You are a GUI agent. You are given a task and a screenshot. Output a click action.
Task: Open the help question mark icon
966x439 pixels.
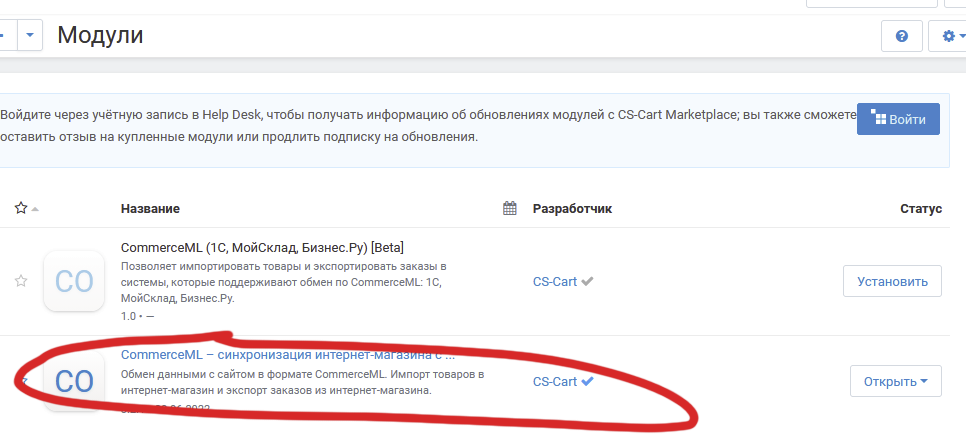tap(901, 36)
